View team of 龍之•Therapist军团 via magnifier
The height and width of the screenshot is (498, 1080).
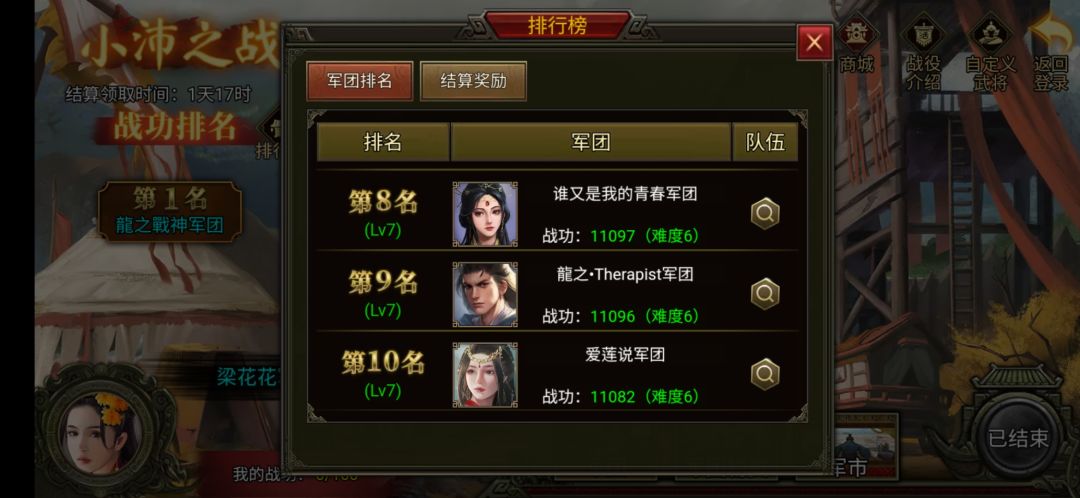(765, 294)
